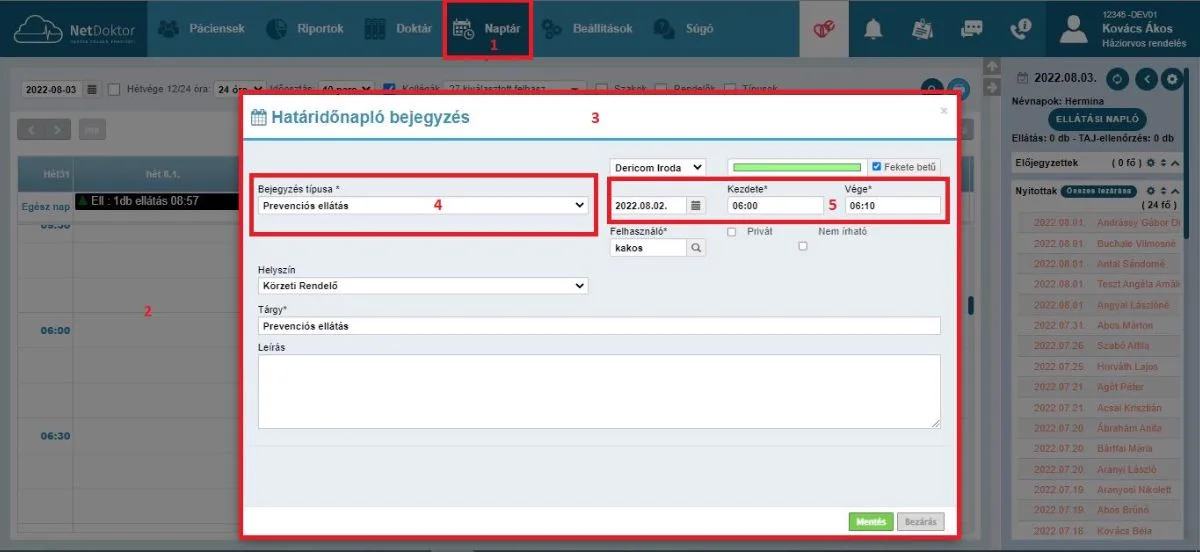This screenshot has height=552, width=1200.
Task: Open the Riportok menu
Action: [x=305, y=29]
